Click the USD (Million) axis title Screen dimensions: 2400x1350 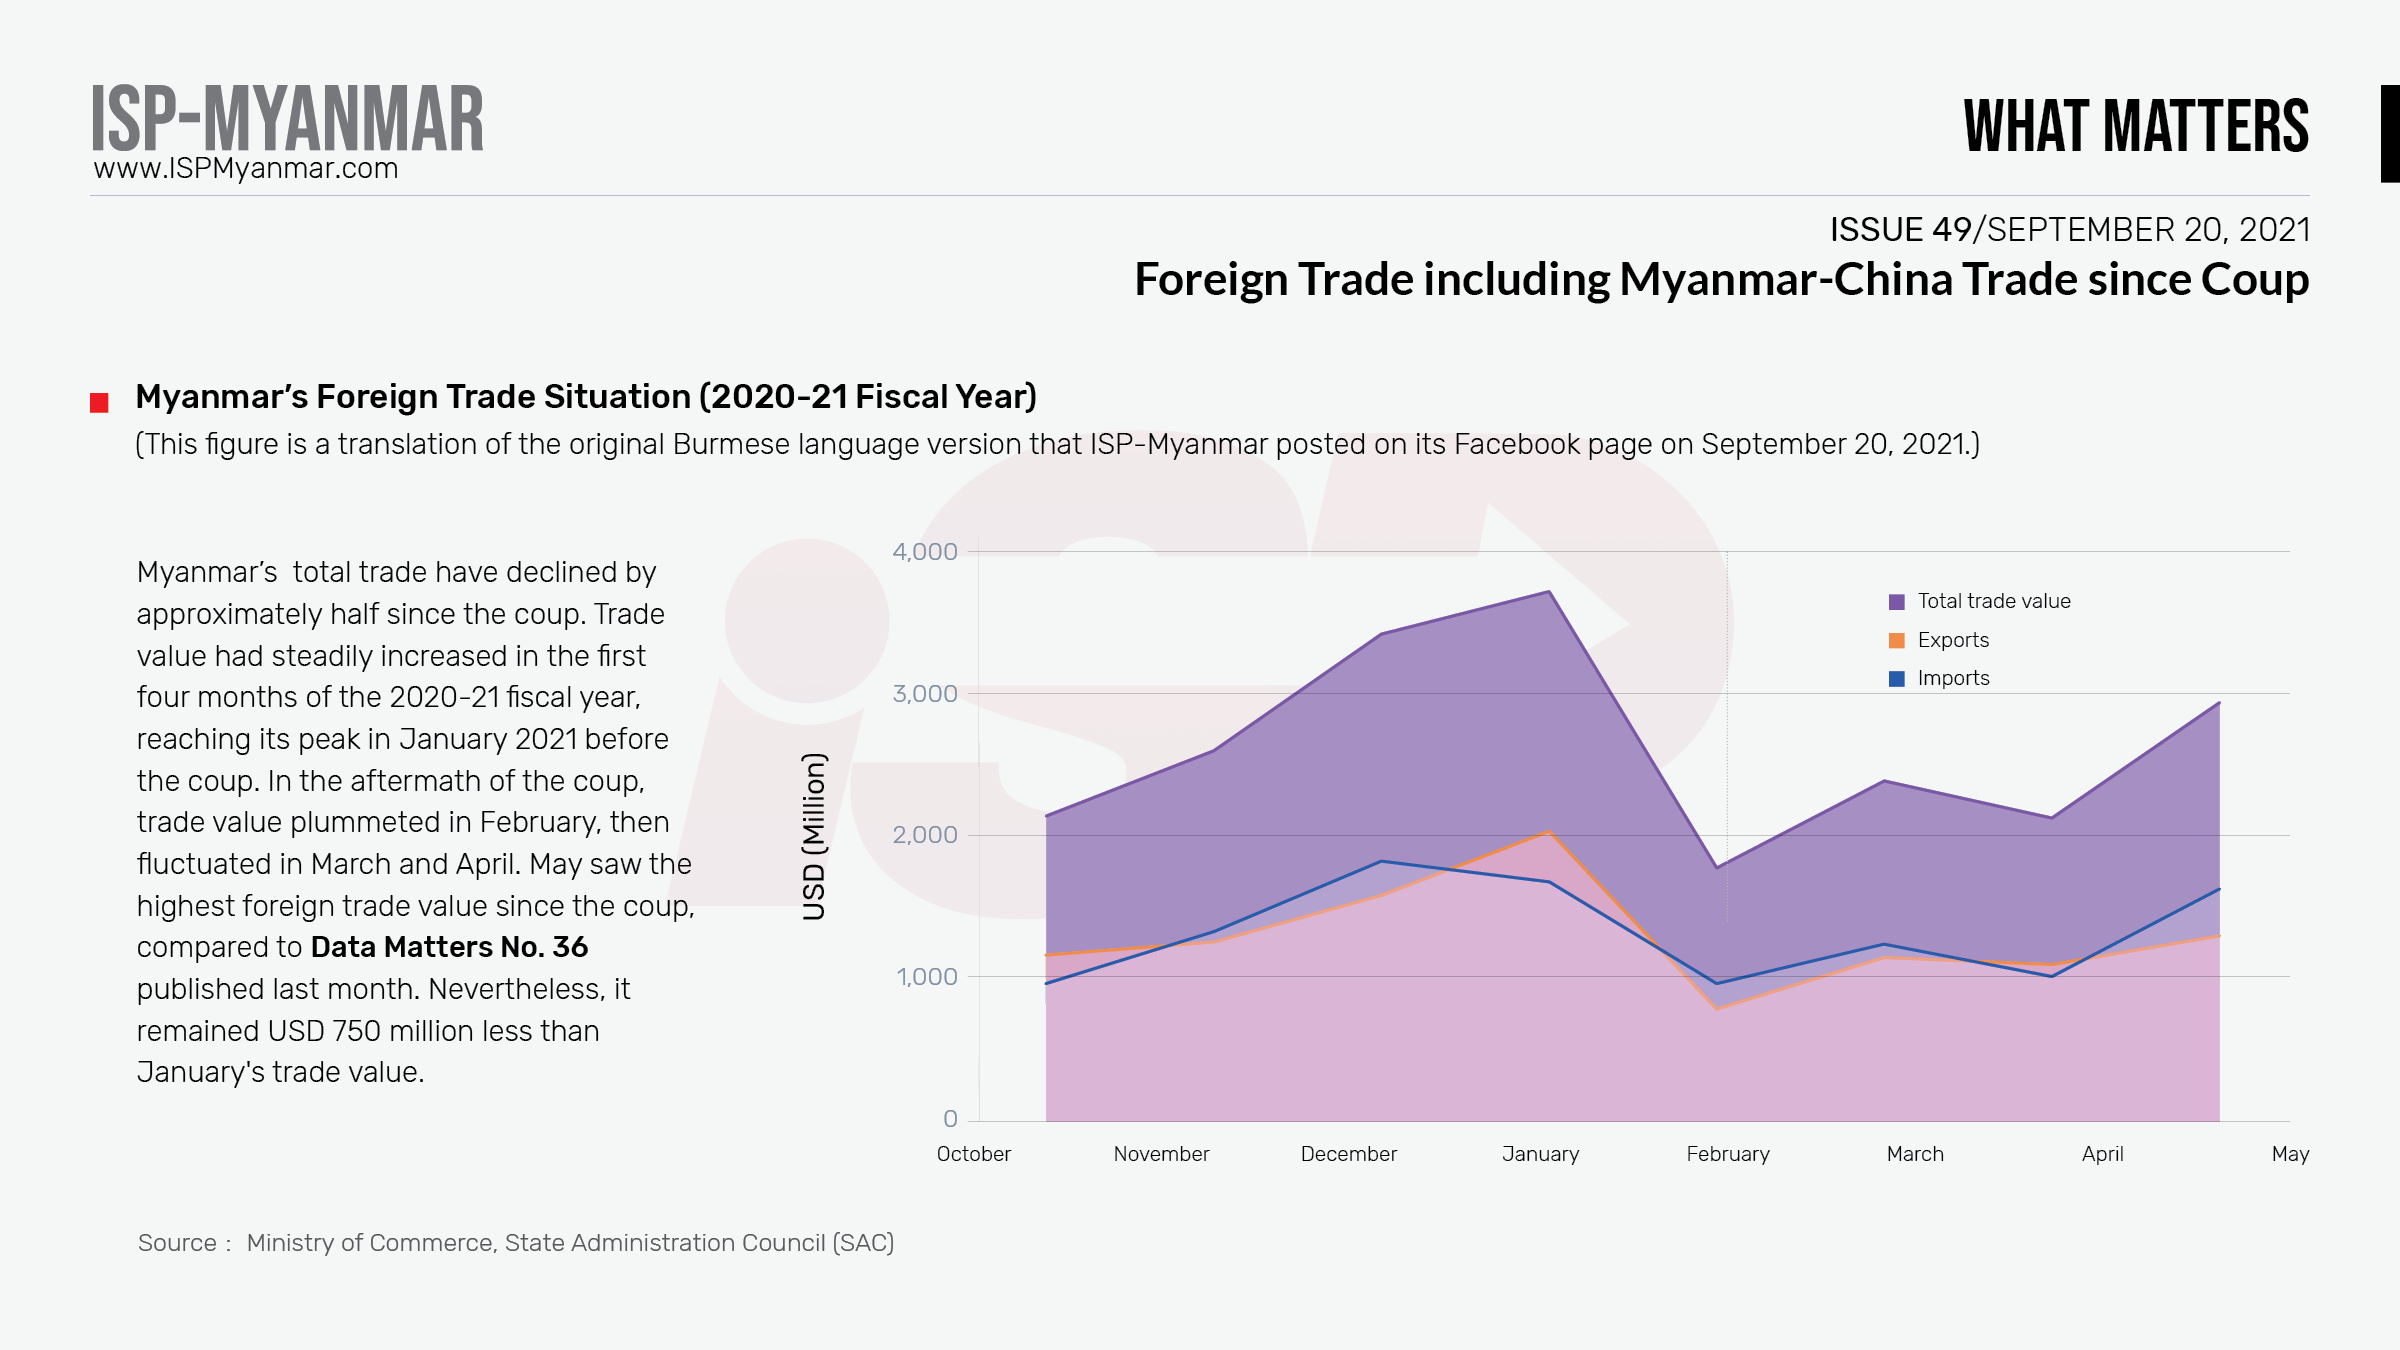[814, 836]
